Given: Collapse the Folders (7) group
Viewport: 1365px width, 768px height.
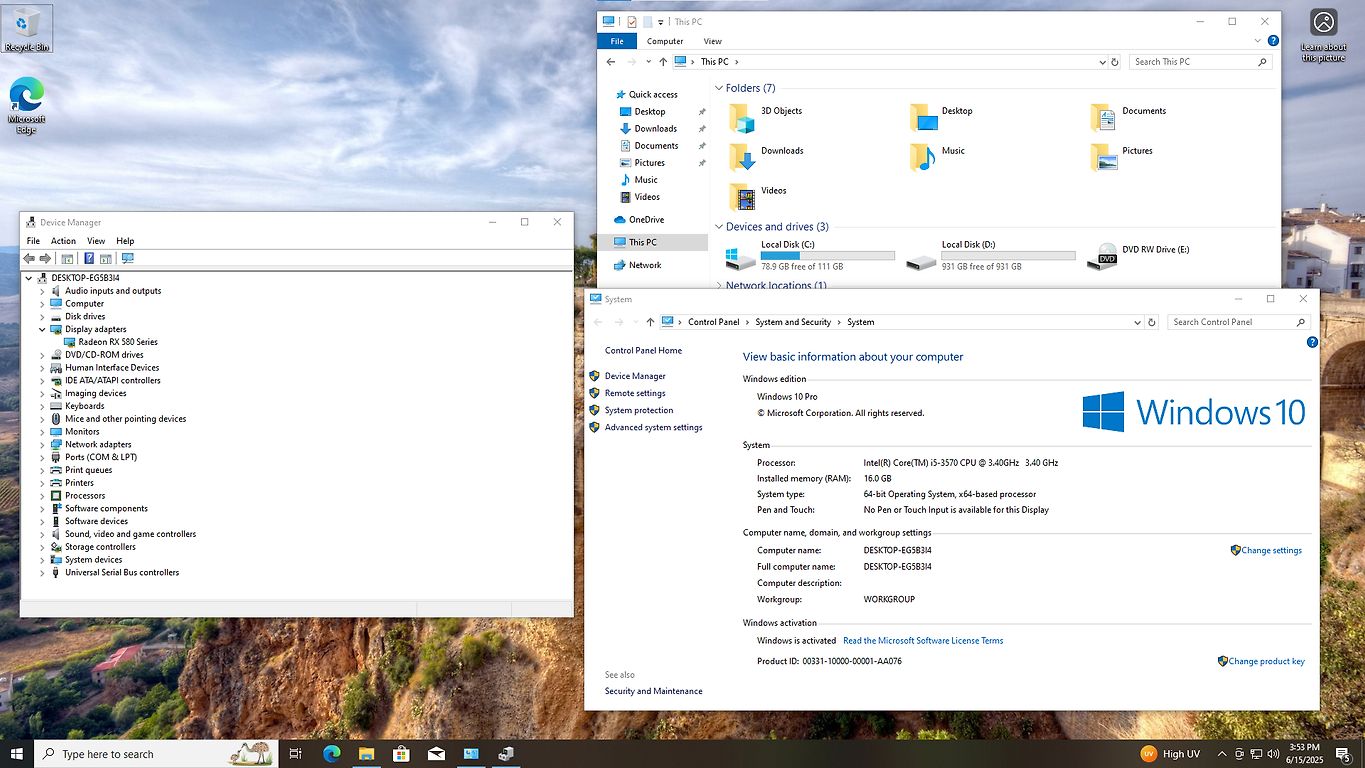Looking at the screenshot, I should point(718,88).
